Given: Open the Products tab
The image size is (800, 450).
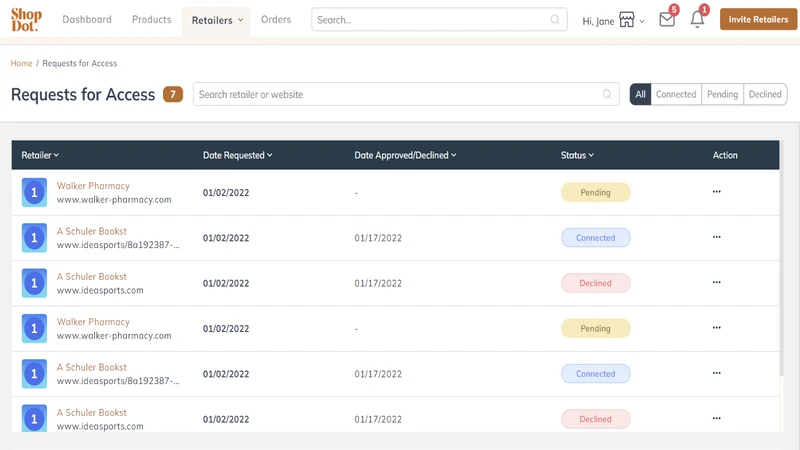Looking at the screenshot, I should 152,19.
